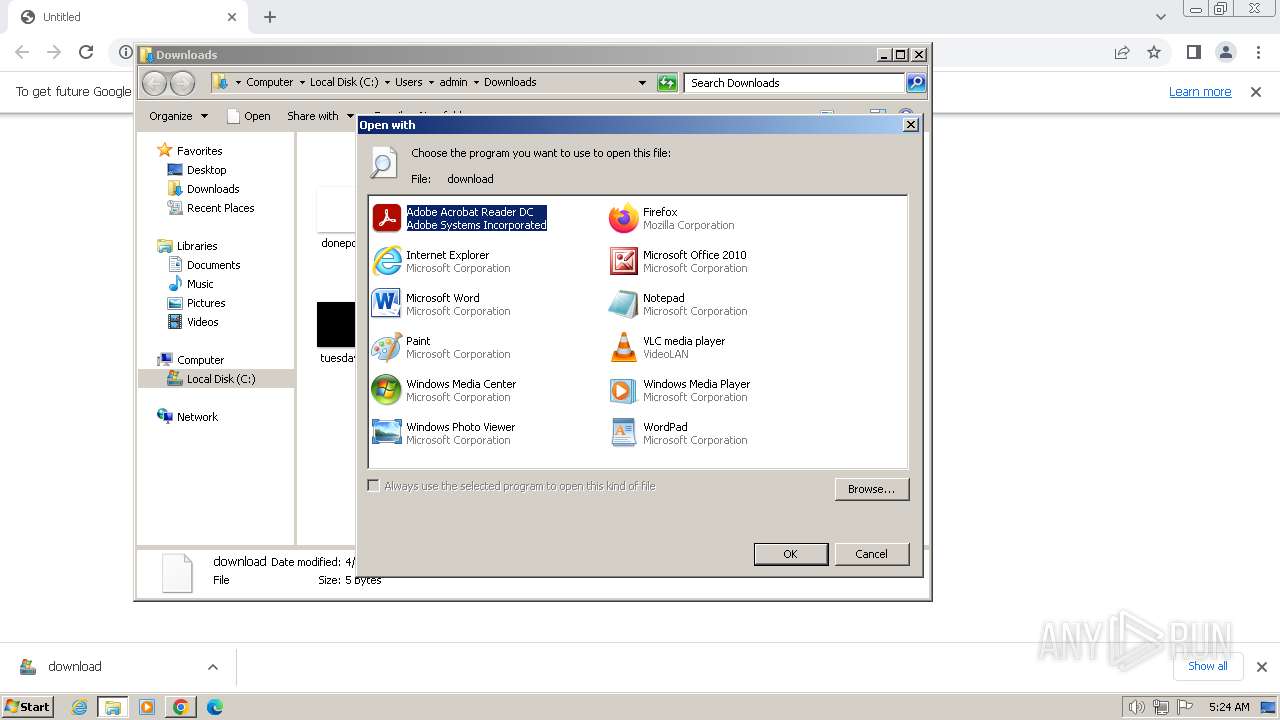
Task: Select Music library
Action: tap(200, 284)
